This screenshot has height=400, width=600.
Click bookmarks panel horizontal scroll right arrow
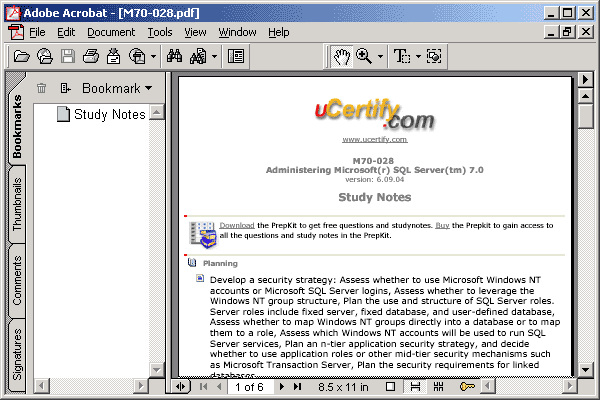[141, 386]
